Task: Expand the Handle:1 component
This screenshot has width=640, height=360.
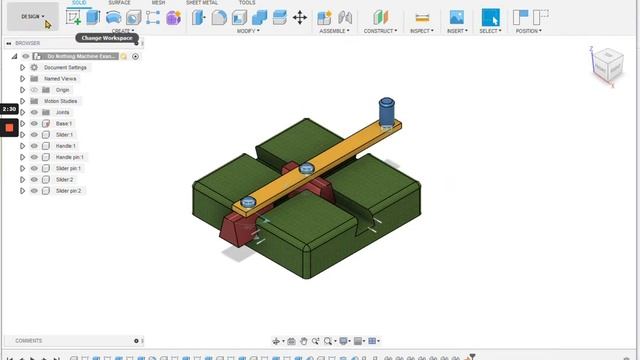Action: tap(22, 146)
